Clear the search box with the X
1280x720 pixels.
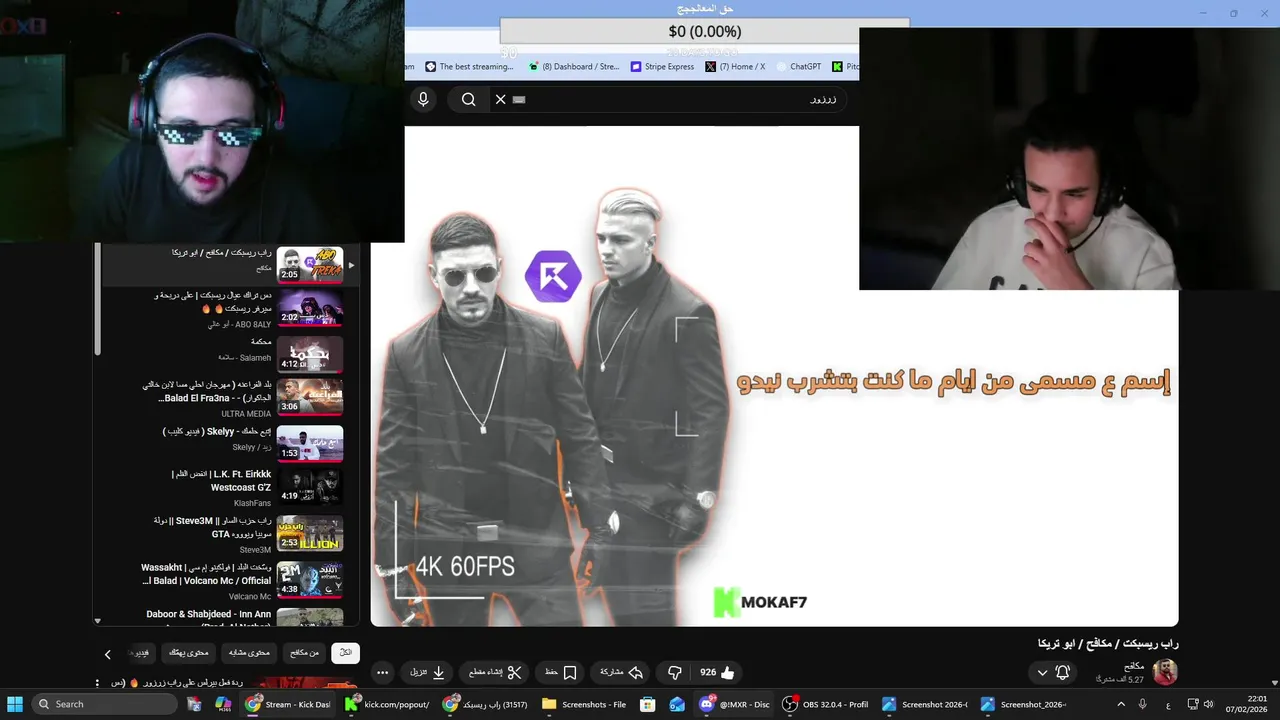click(501, 99)
